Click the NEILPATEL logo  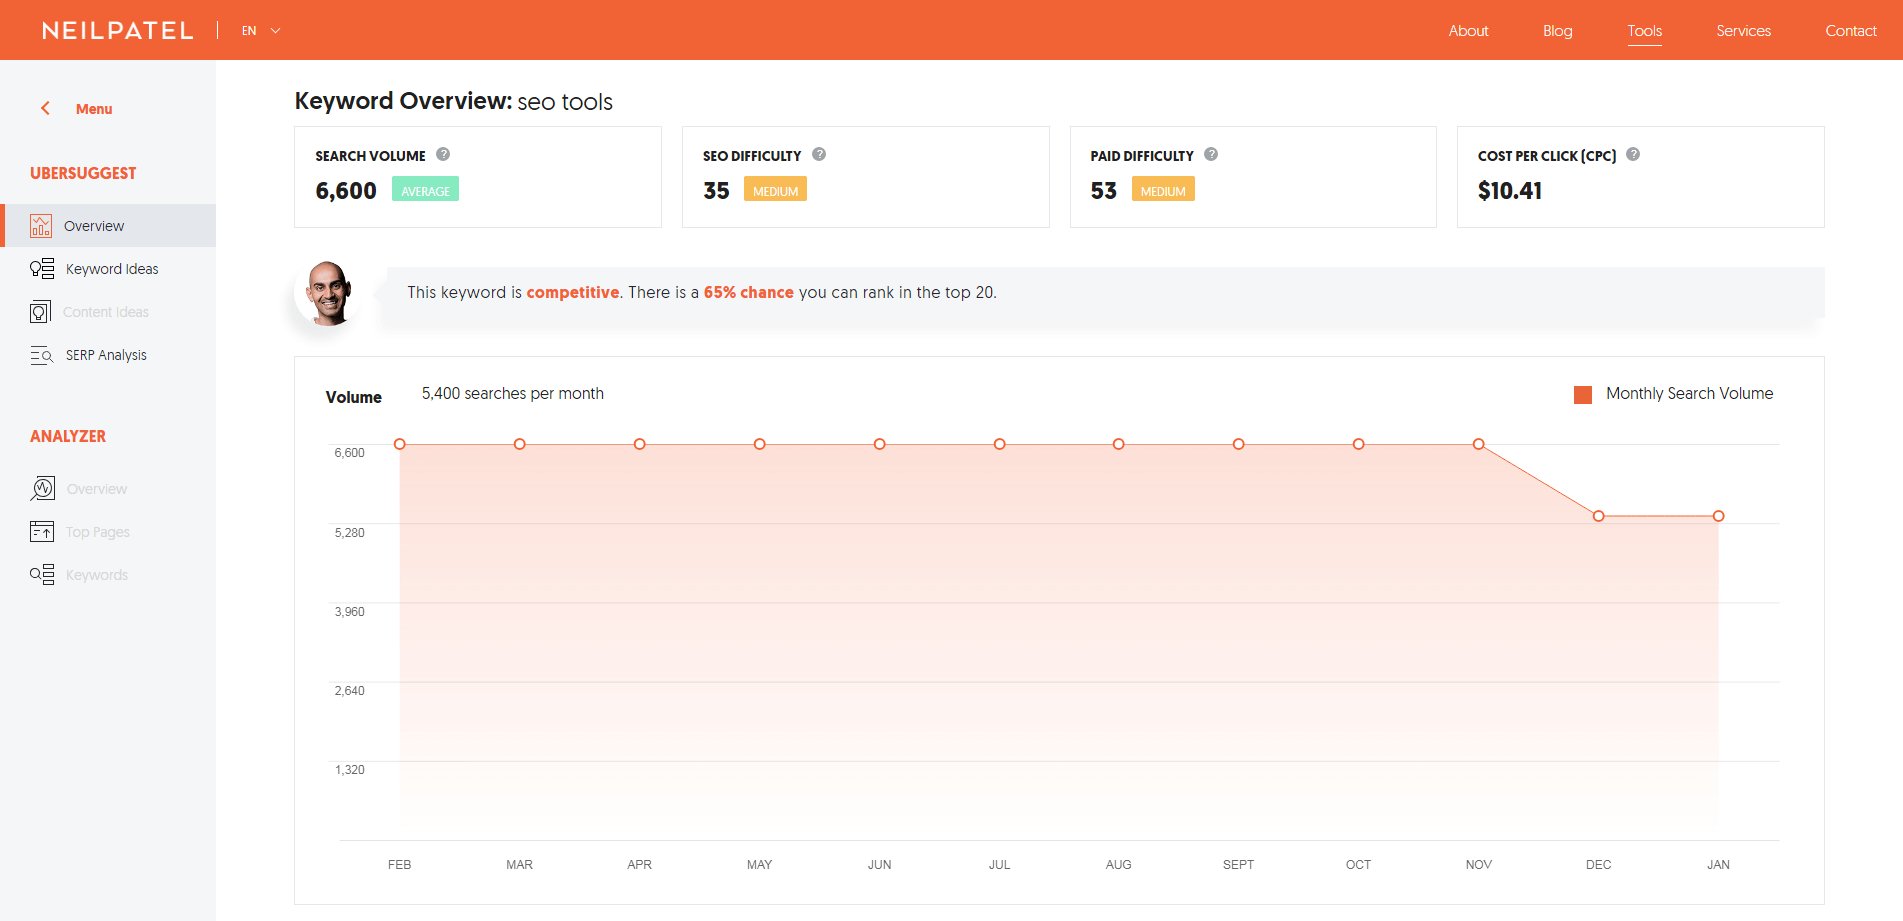pyautogui.click(x=118, y=30)
